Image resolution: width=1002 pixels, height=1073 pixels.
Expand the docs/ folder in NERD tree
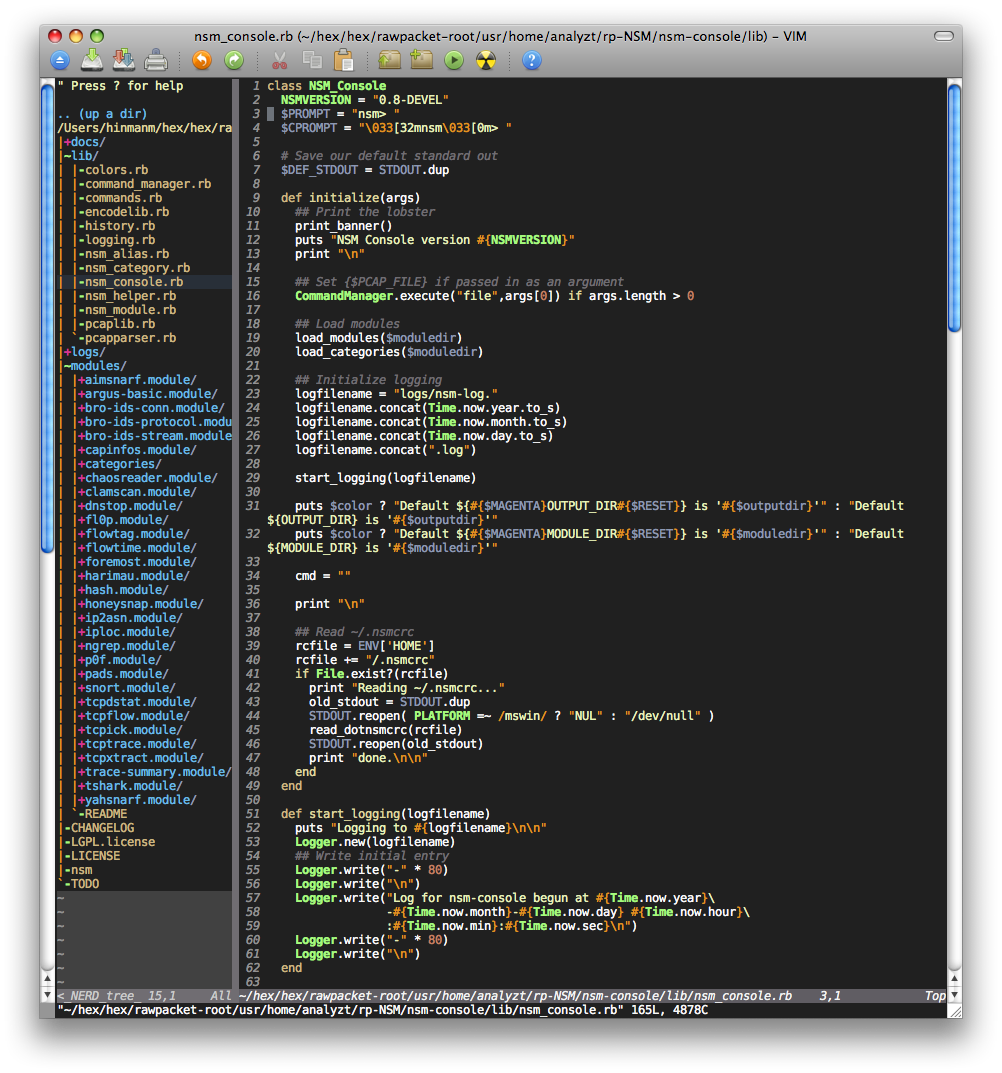85,142
